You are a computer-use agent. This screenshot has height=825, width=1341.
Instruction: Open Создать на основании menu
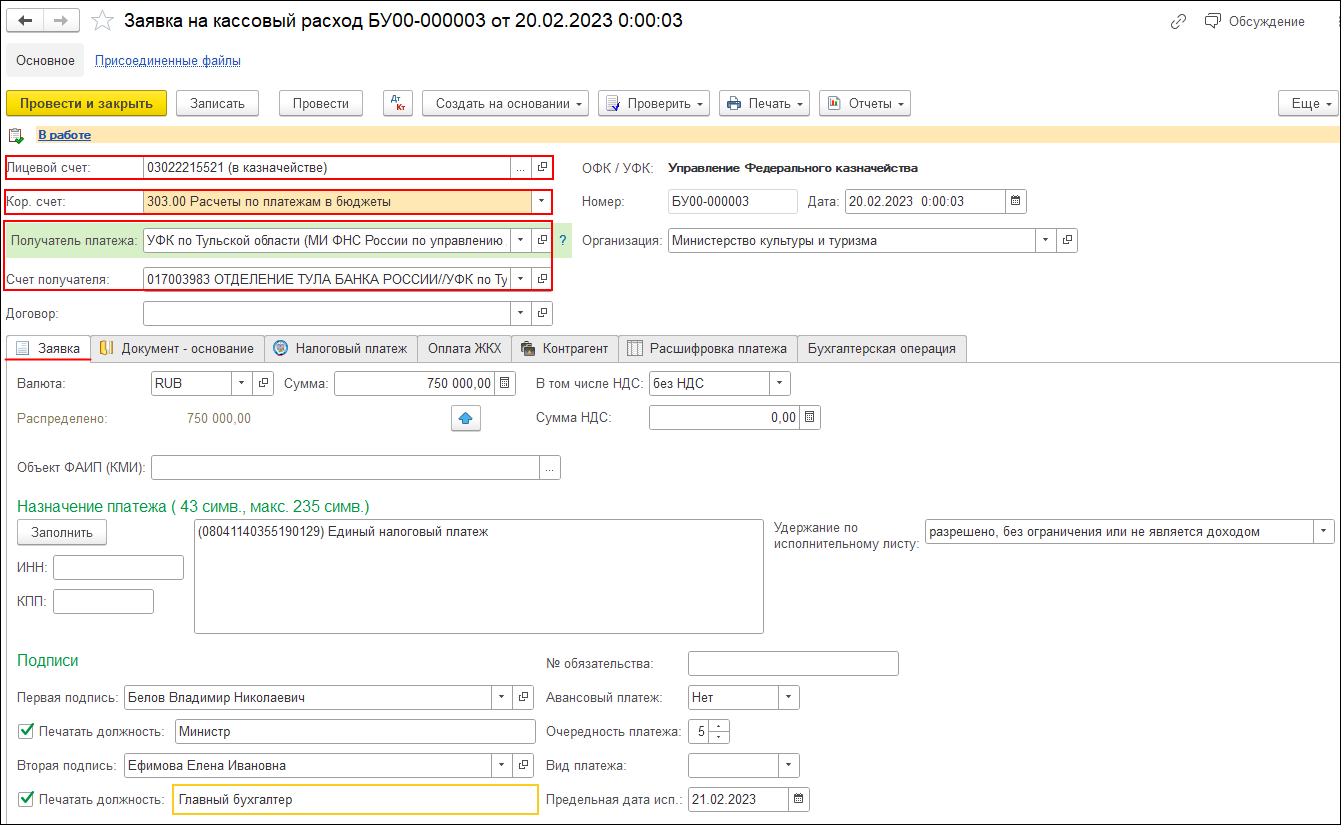coord(507,103)
